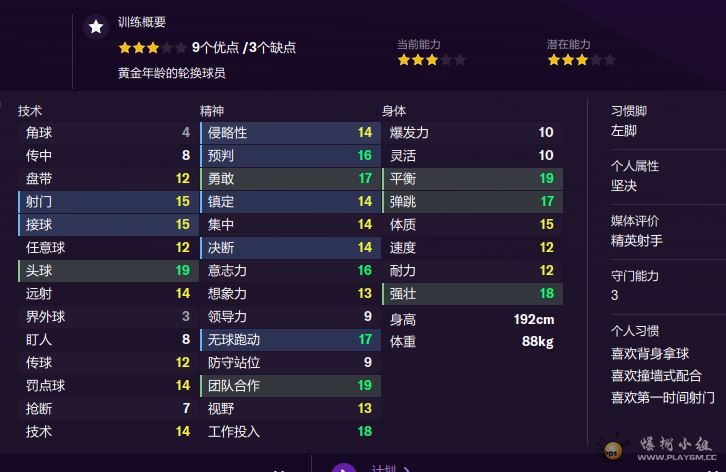Click the training overview three-star rating
The width and height of the screenshot is (726, 472).
coord(152,47)
